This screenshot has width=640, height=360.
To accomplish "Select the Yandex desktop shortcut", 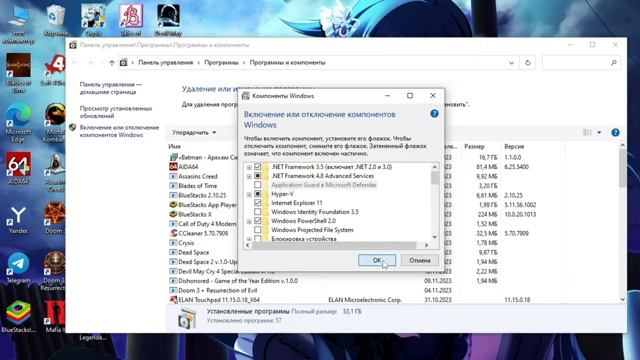I will pos(18,220).
